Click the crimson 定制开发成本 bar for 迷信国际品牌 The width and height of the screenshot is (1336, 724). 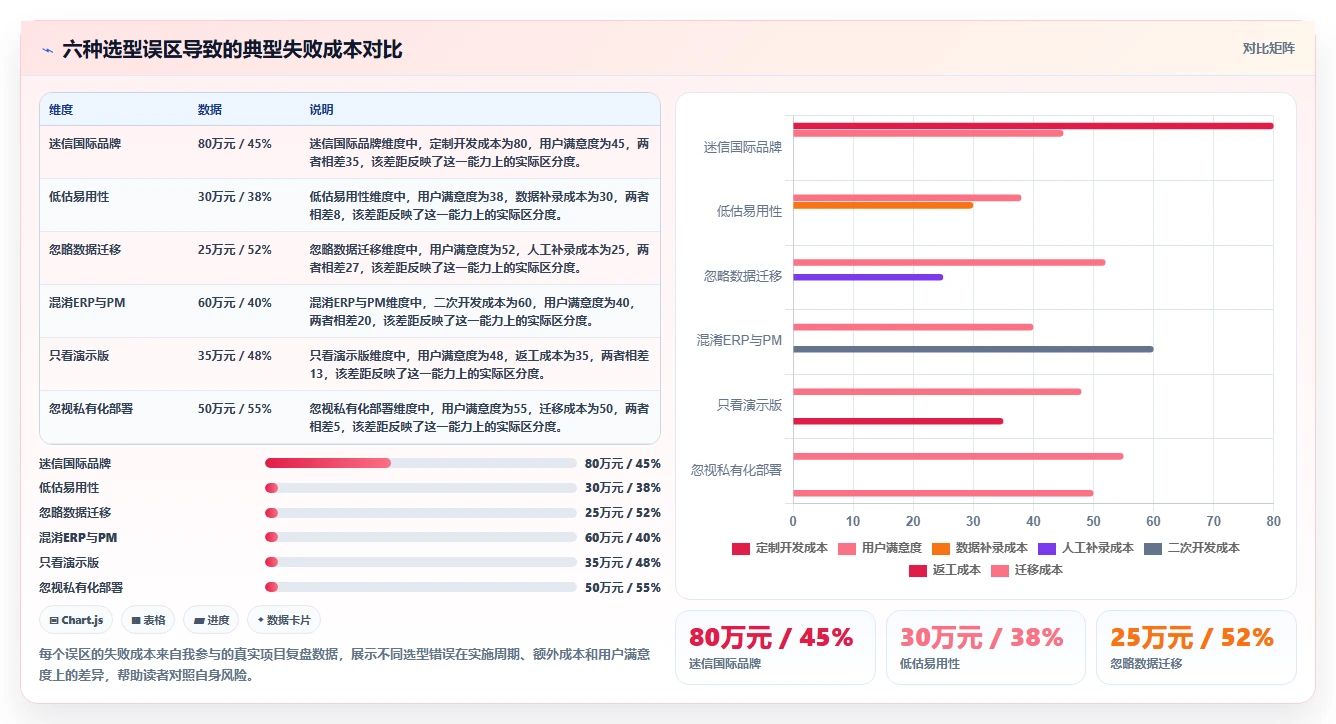[1033, 126]
